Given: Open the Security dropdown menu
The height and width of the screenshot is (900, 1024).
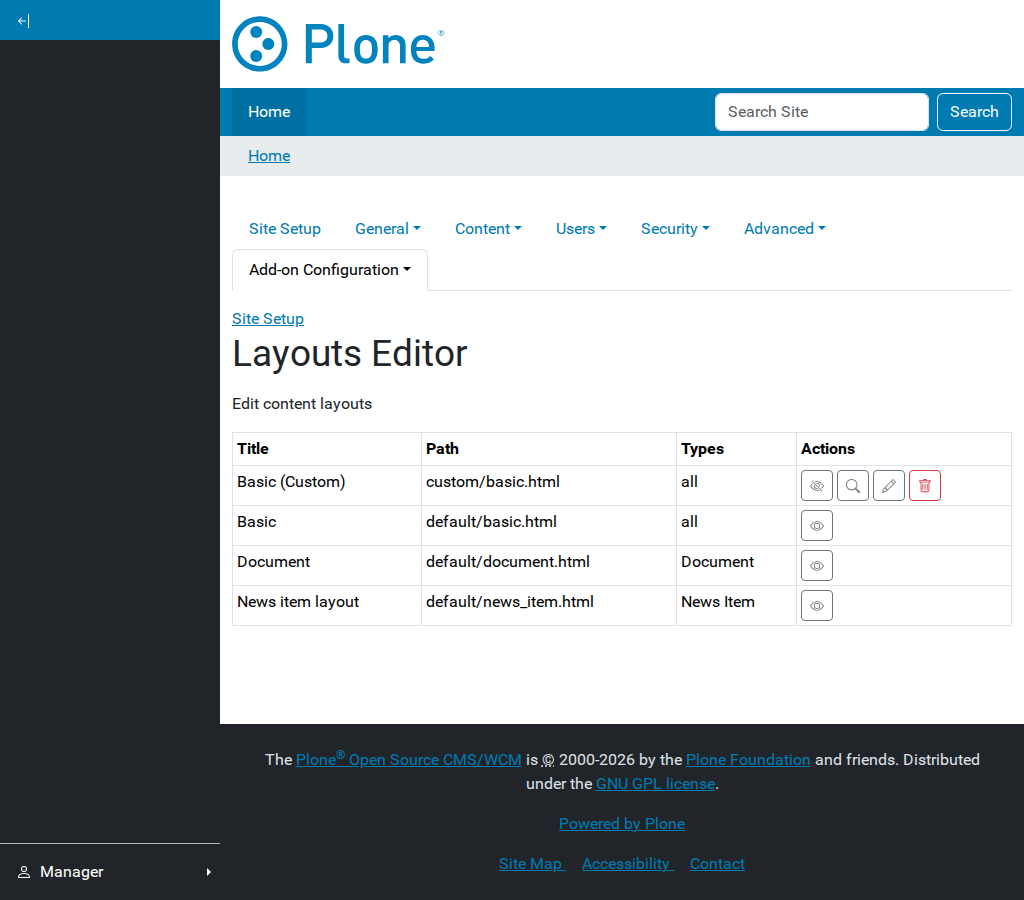Looking at the screenshot, I should pos(675,229).
